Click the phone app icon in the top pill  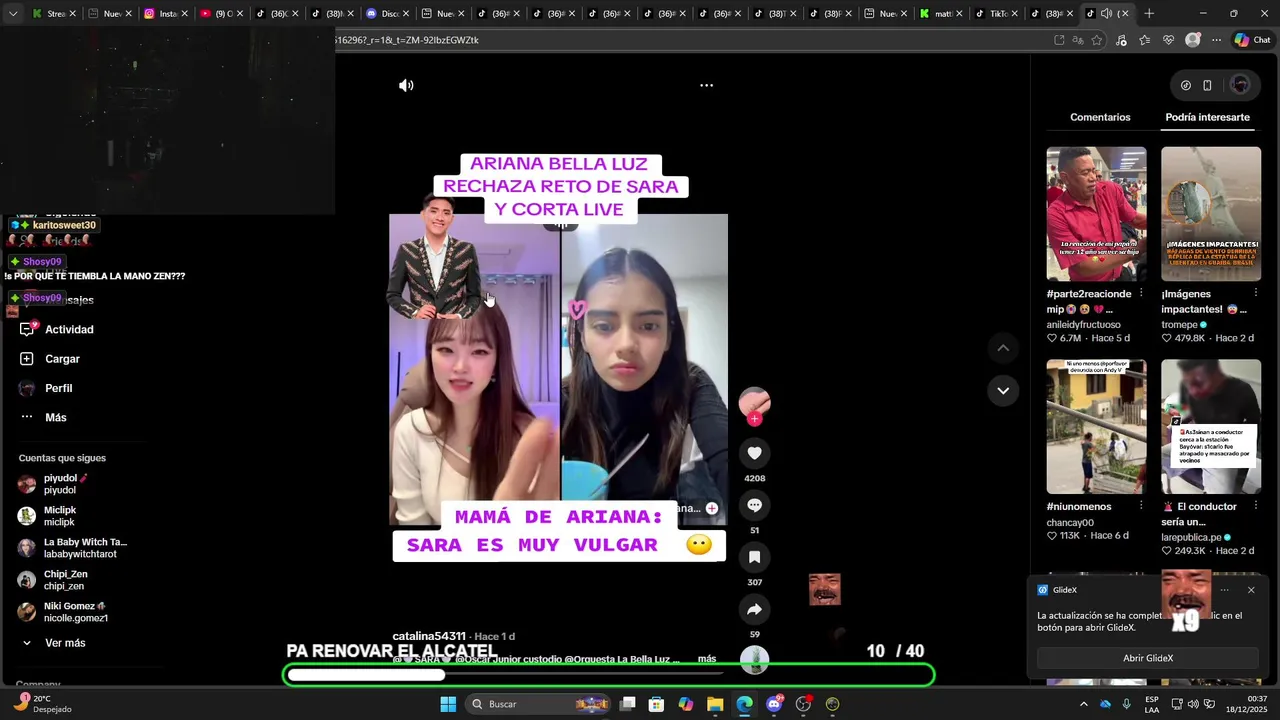(x=1207, y=86)
